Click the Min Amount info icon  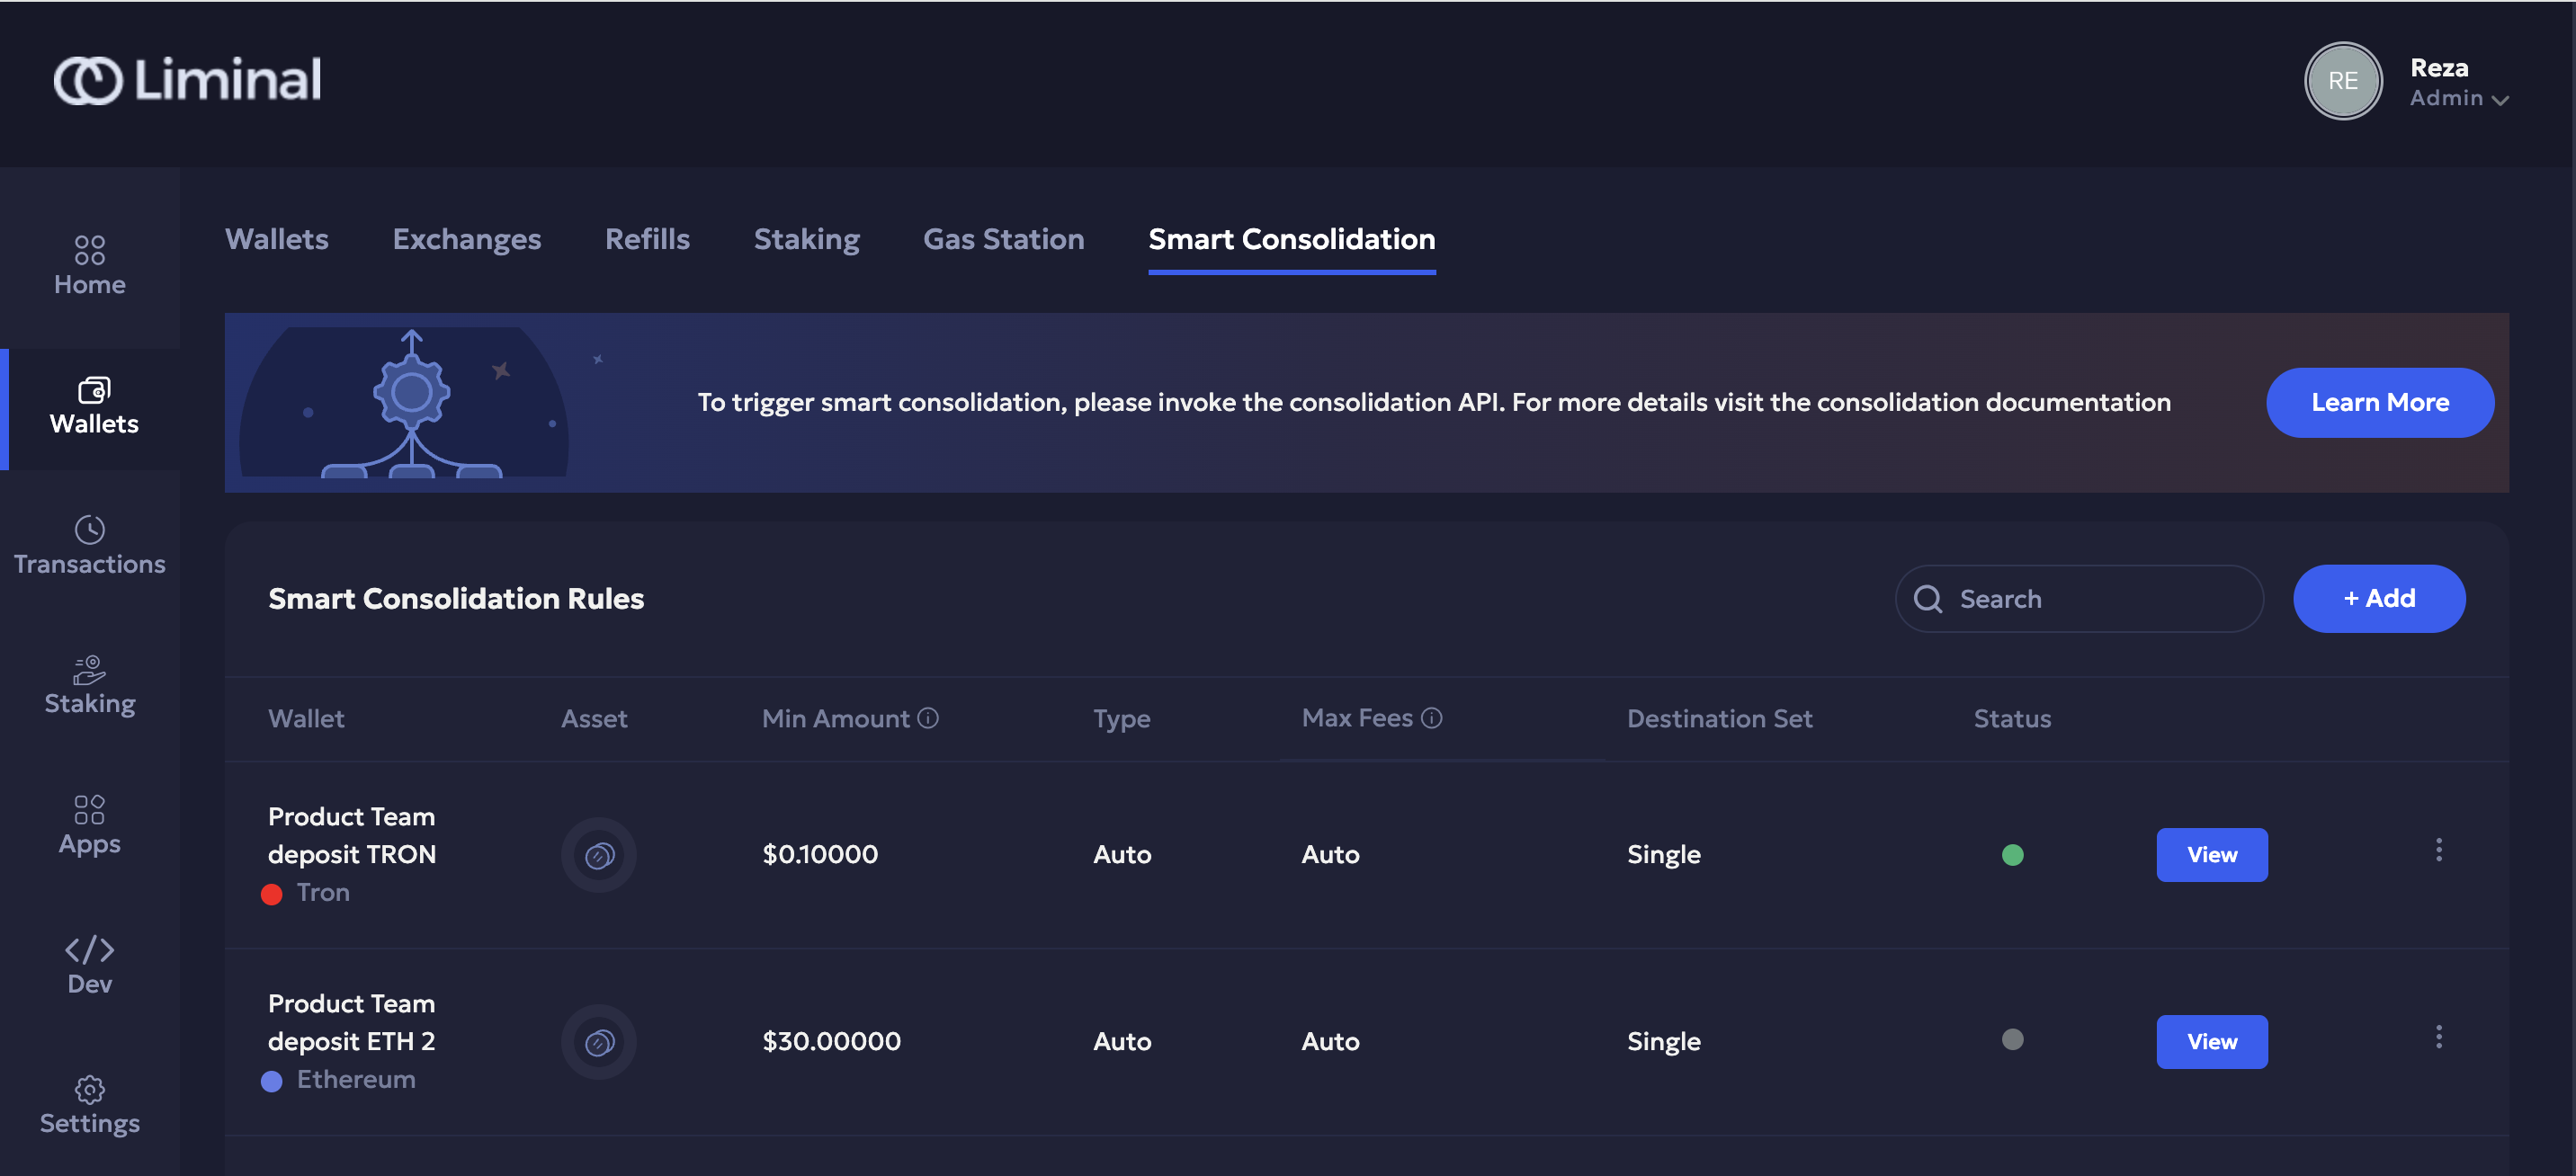pos(928,718)
